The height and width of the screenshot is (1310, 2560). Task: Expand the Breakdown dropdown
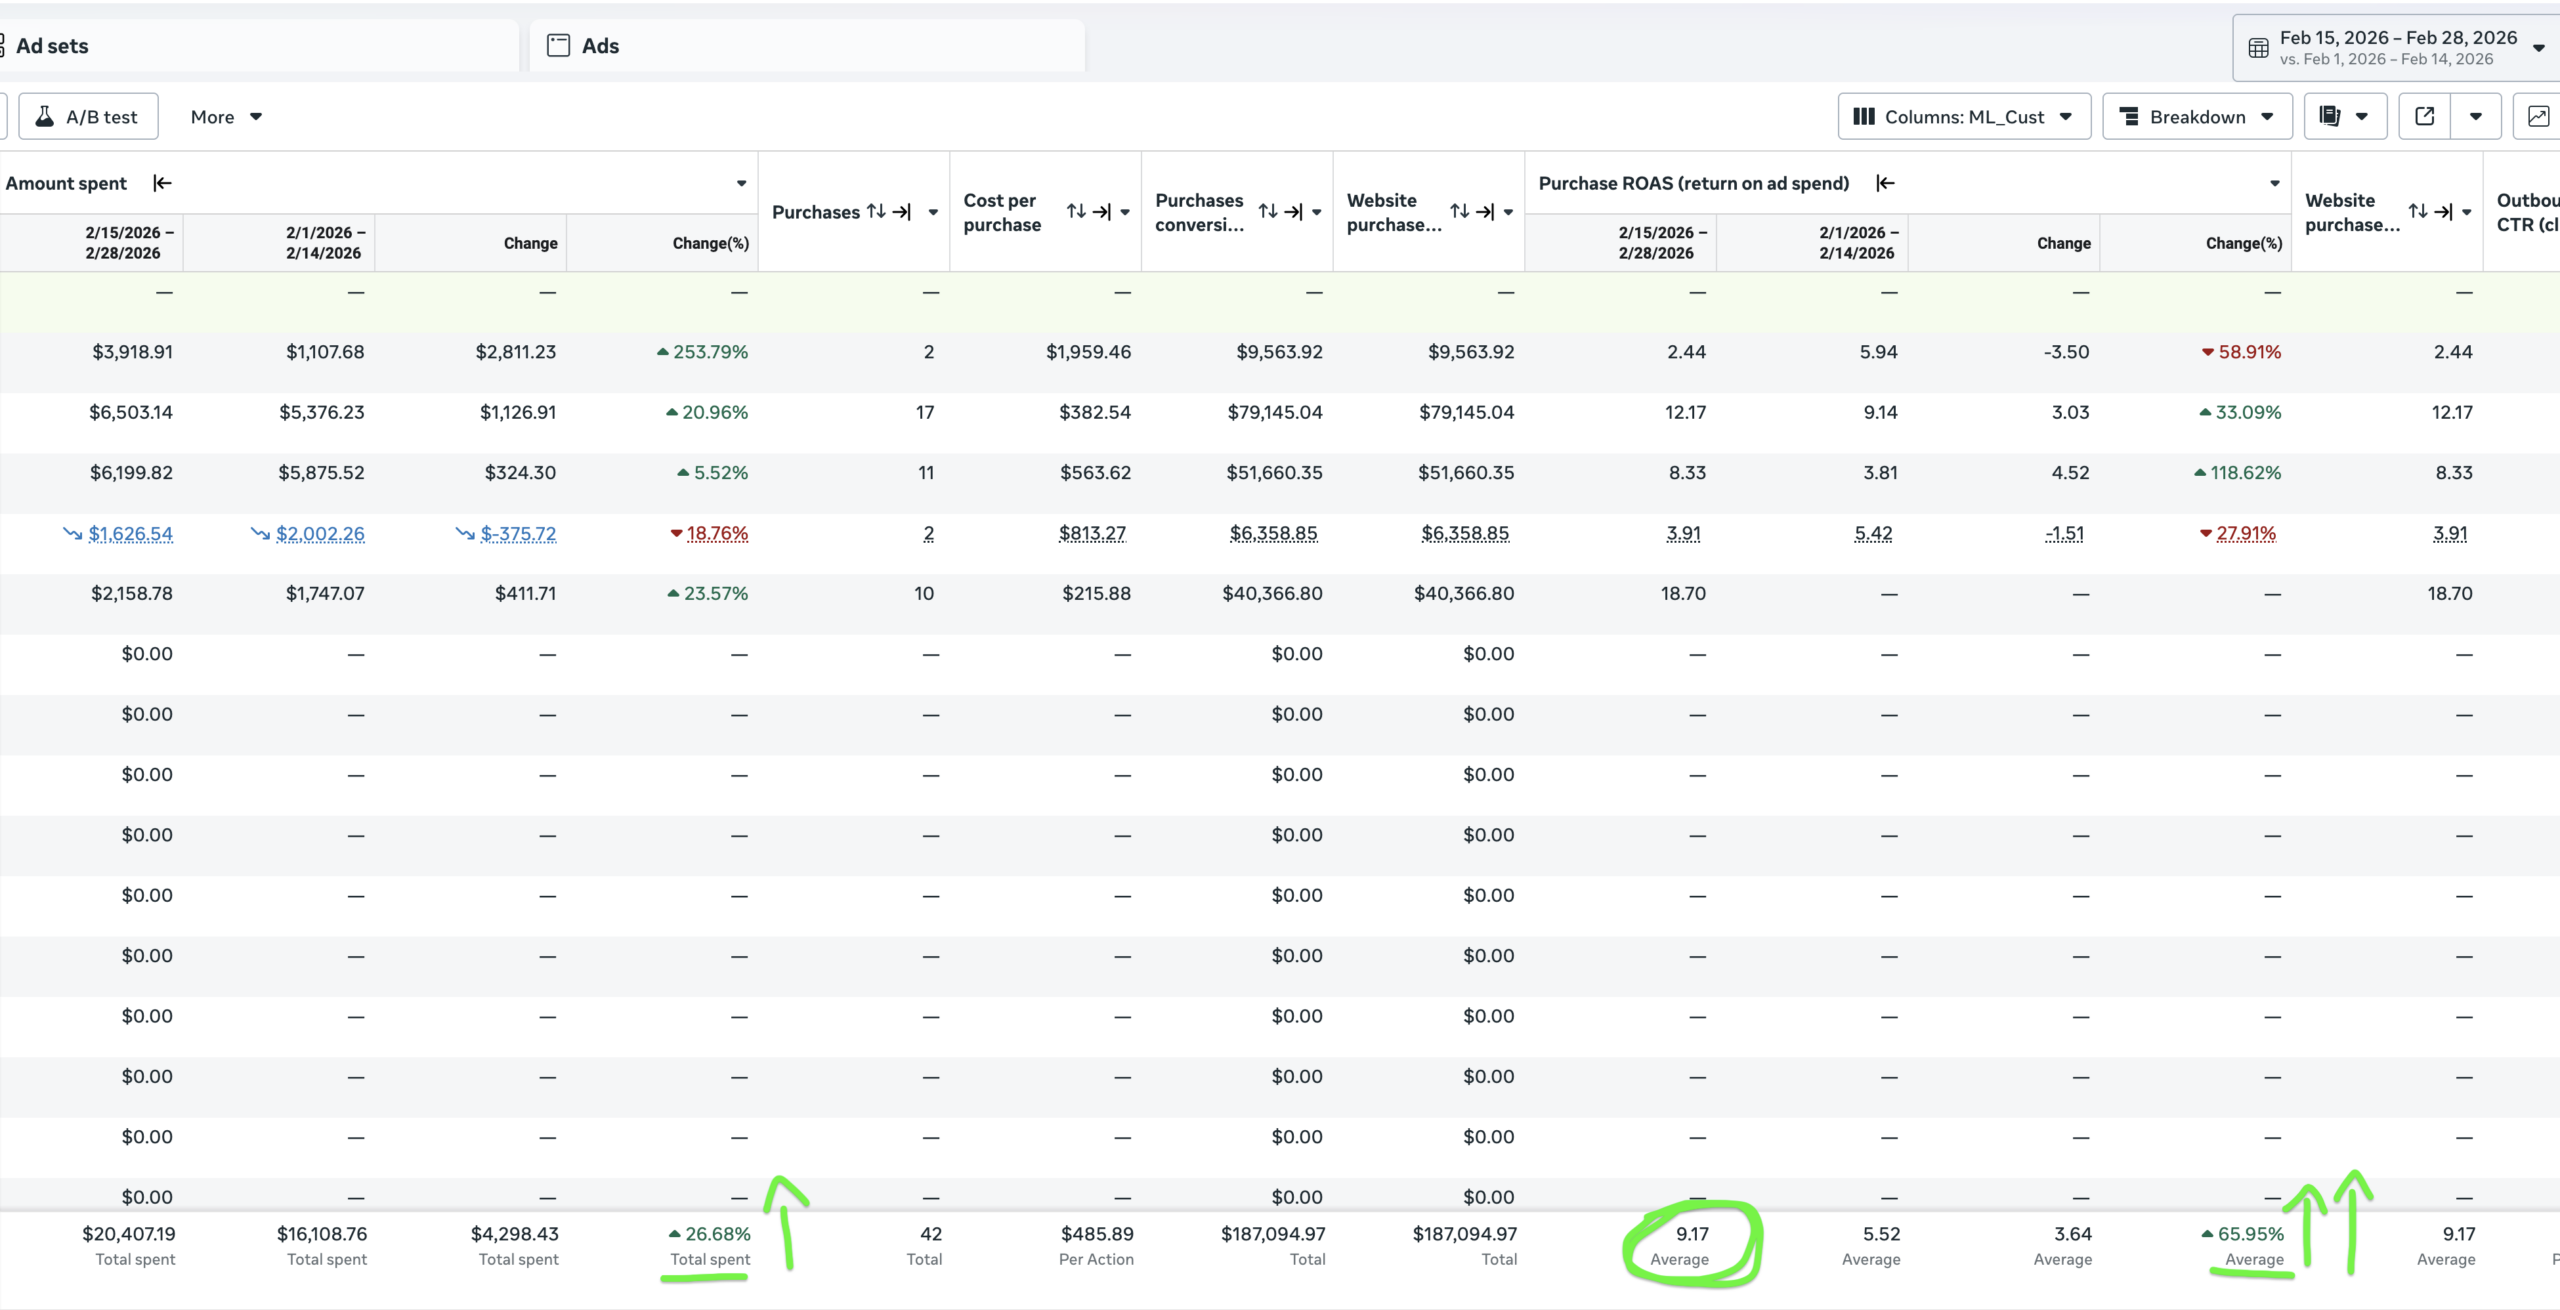coord(2196,117)
